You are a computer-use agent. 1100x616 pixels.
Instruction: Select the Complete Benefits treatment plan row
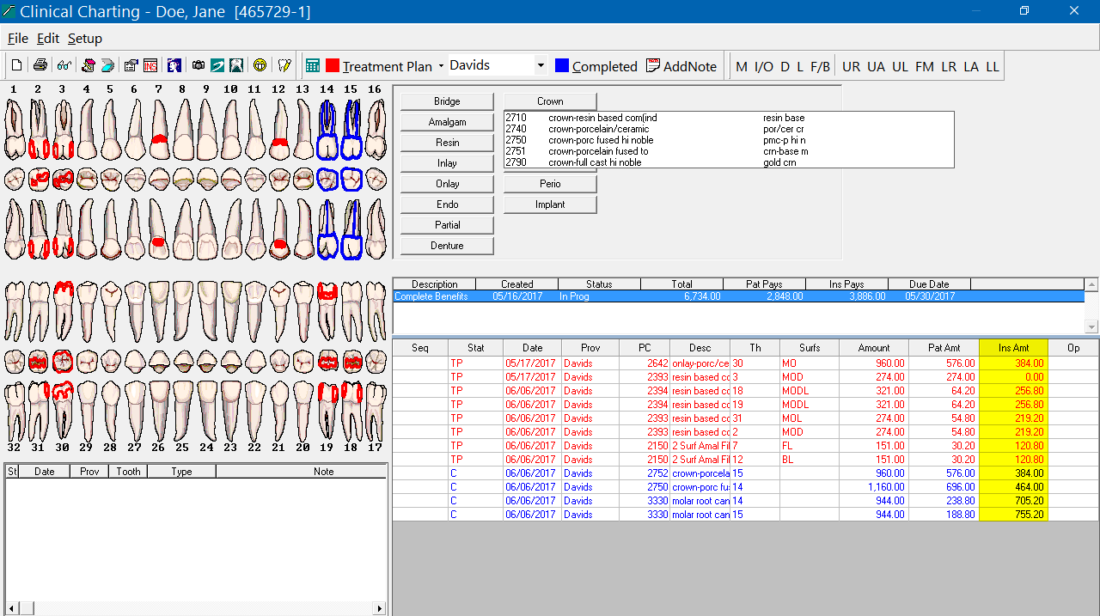click(x=739, y=297)
